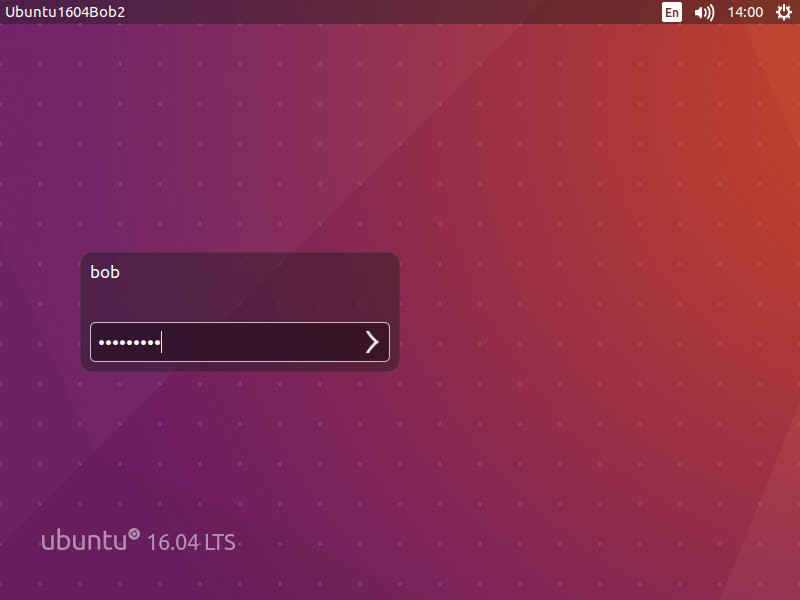Click the speaker icon to adjust audio
This screenshot has width=800, height=600.
point(704,13)
